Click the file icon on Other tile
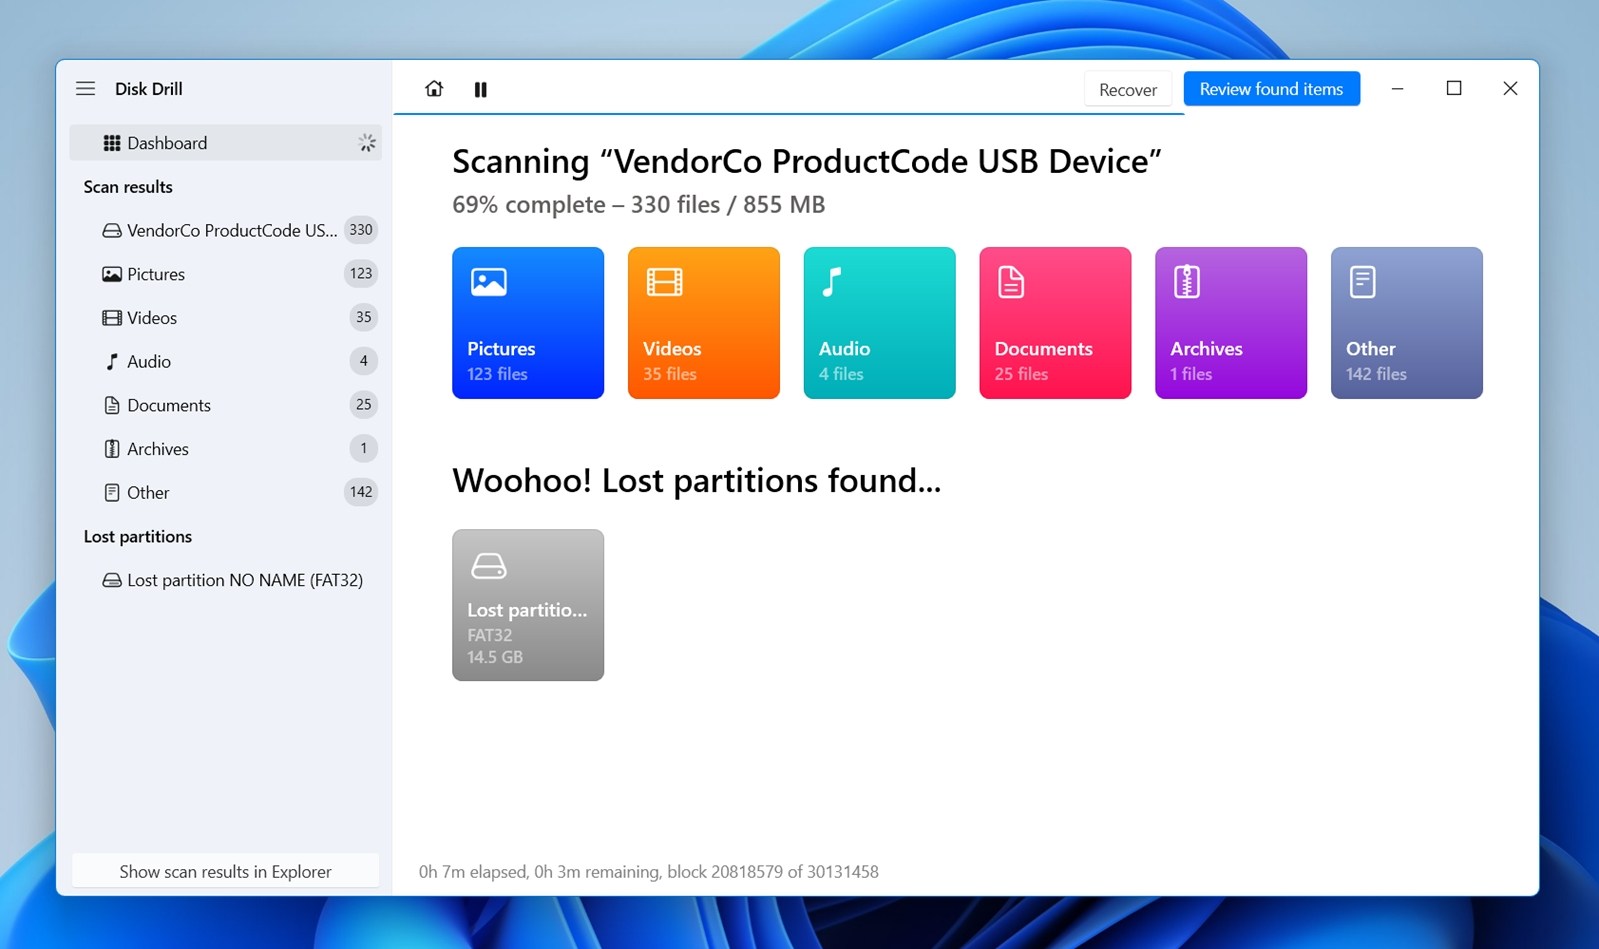The image size is (1599, 949). [x=1362, y=282]
